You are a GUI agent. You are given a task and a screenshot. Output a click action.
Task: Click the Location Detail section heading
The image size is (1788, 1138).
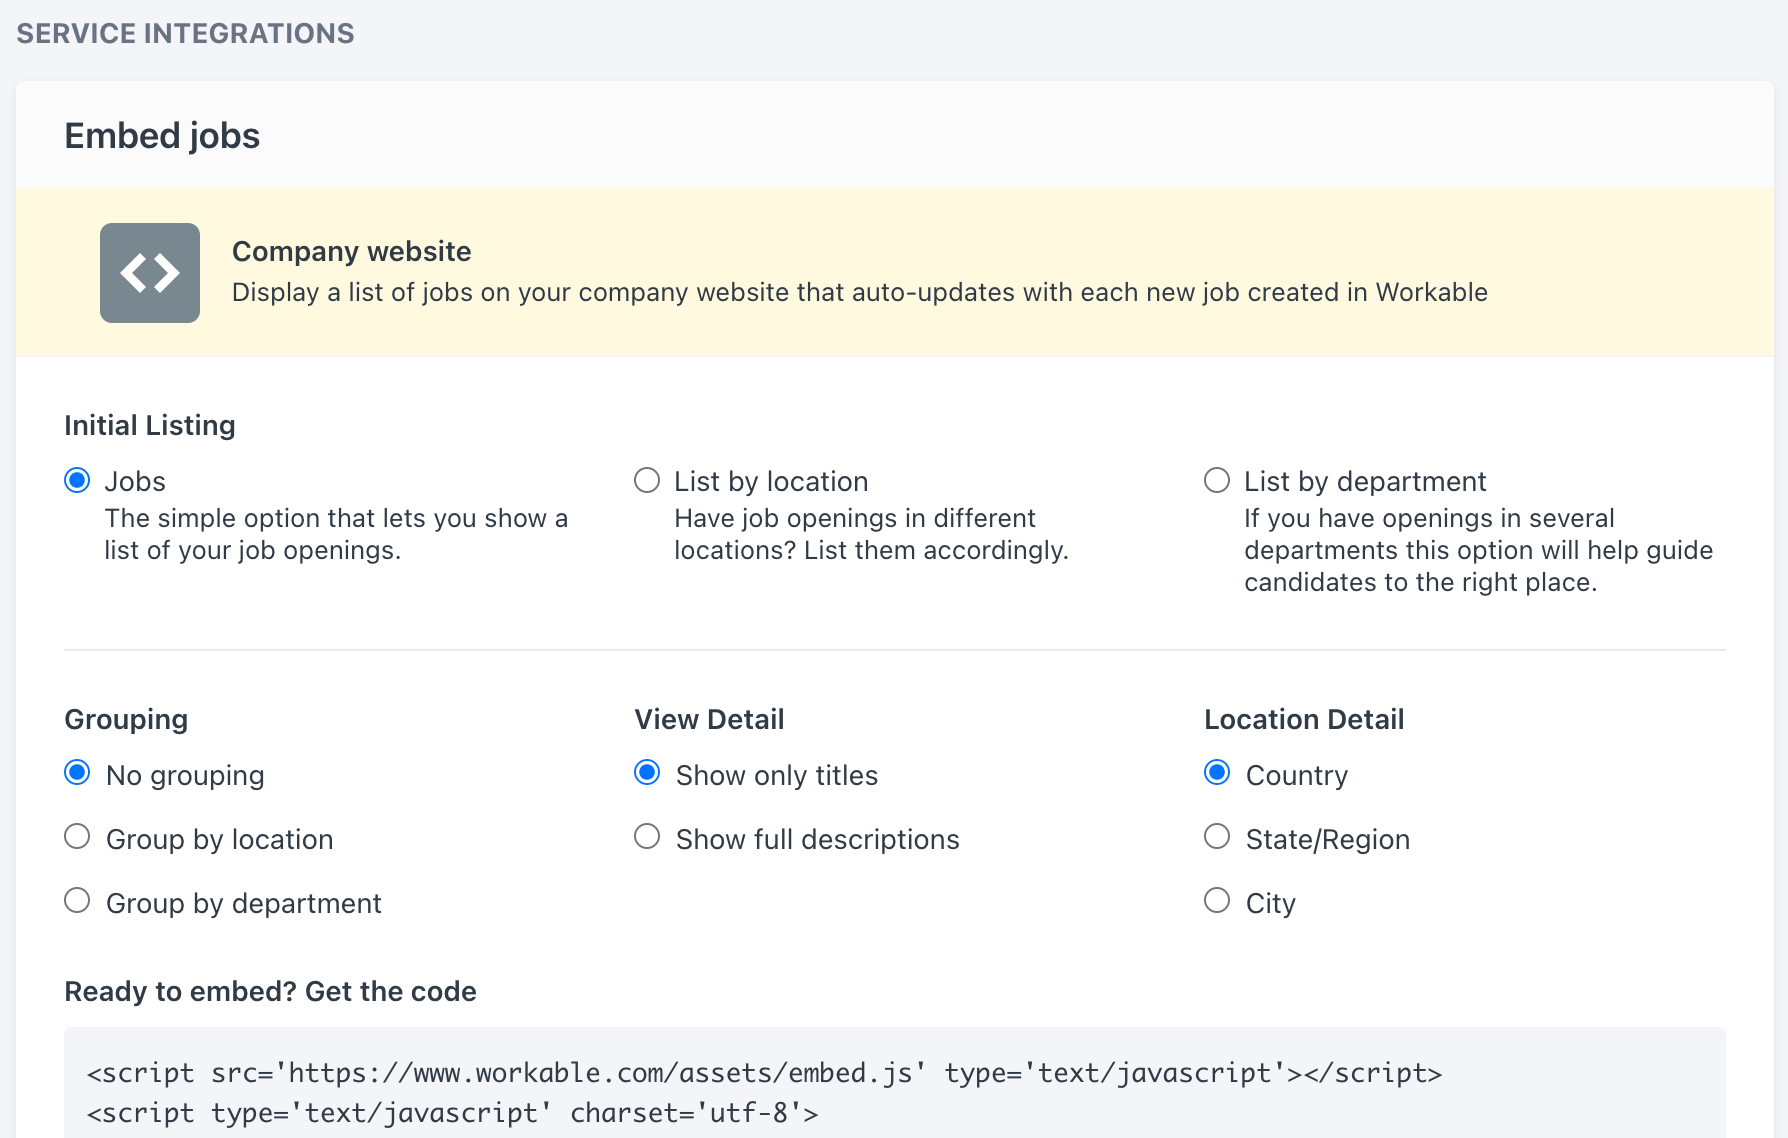coord(1304,719)
